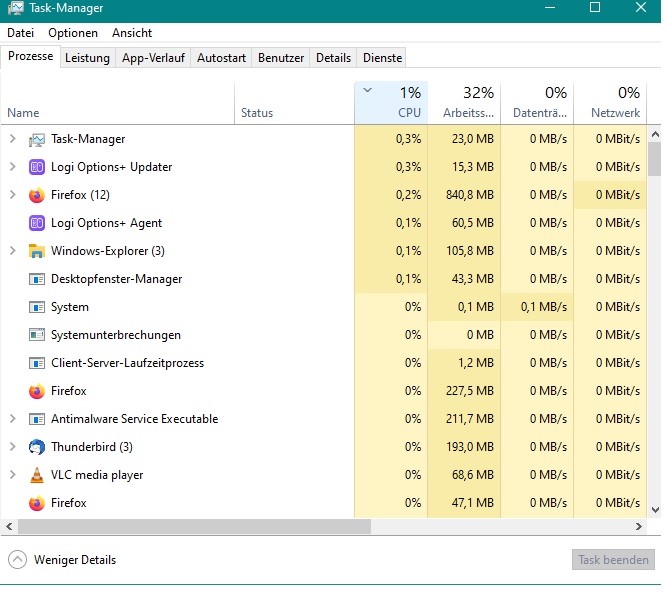Click the vertical scrollbar up arrow
667x597 pixels.
(655, 135)
